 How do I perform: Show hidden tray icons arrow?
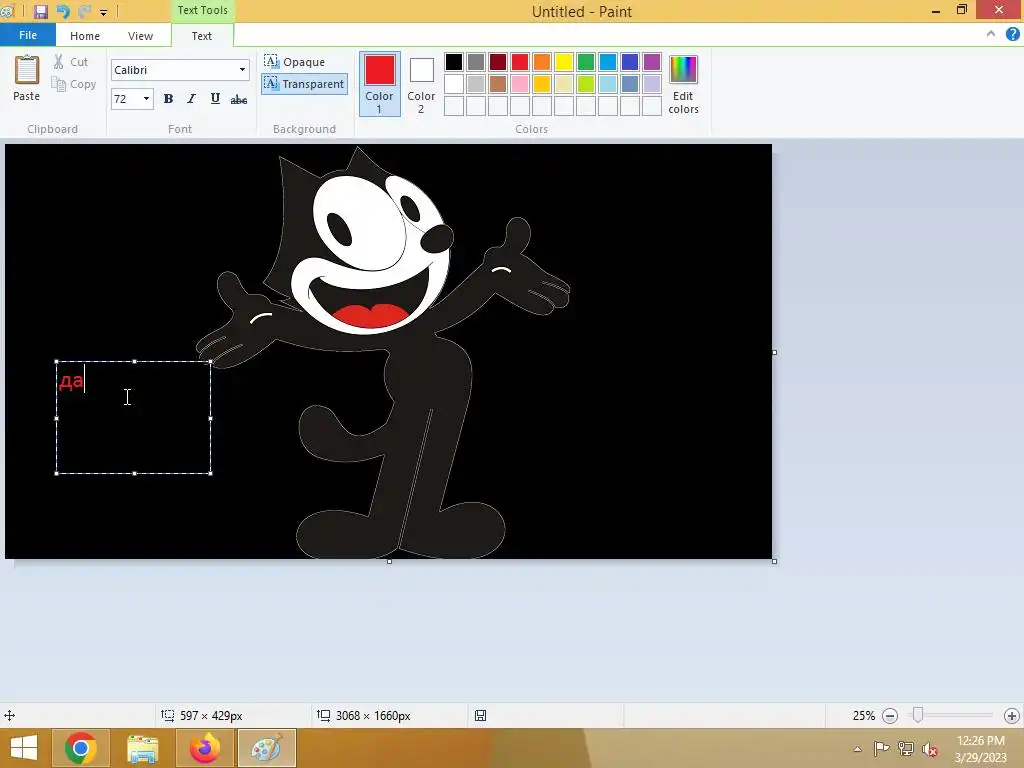(x=857, y=749)
